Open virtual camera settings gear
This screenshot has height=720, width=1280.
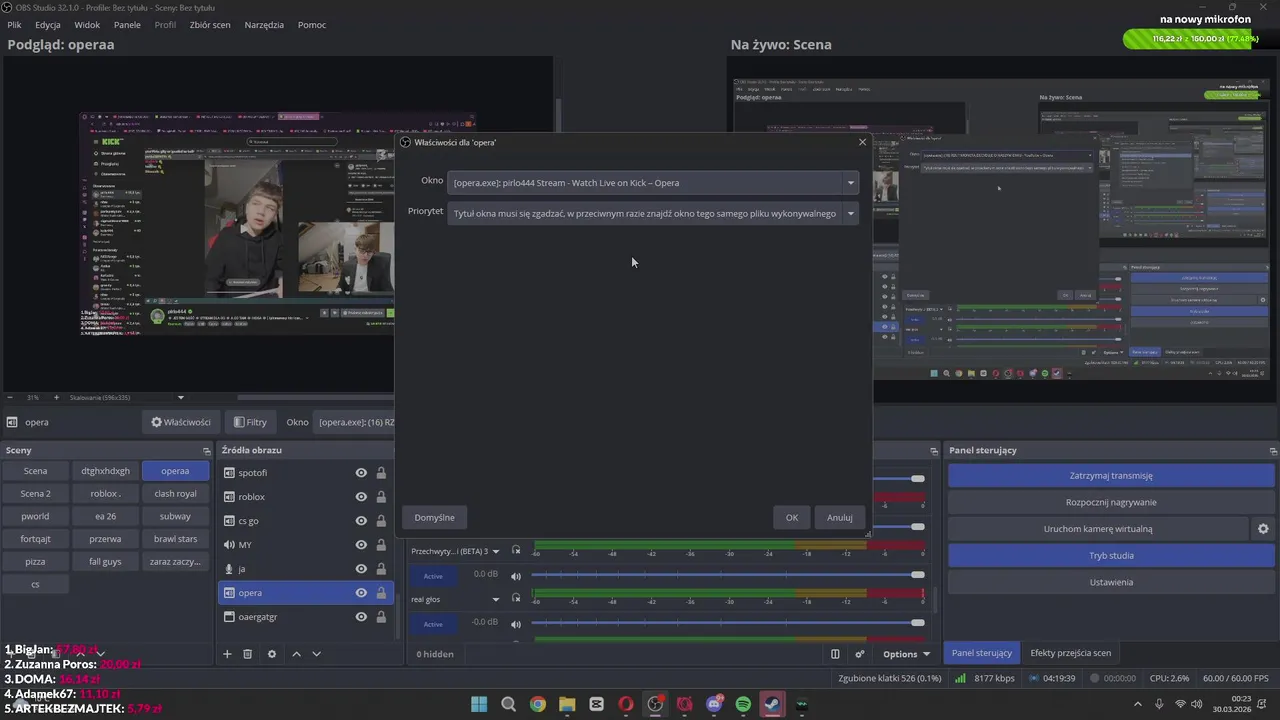point(1263,529)
